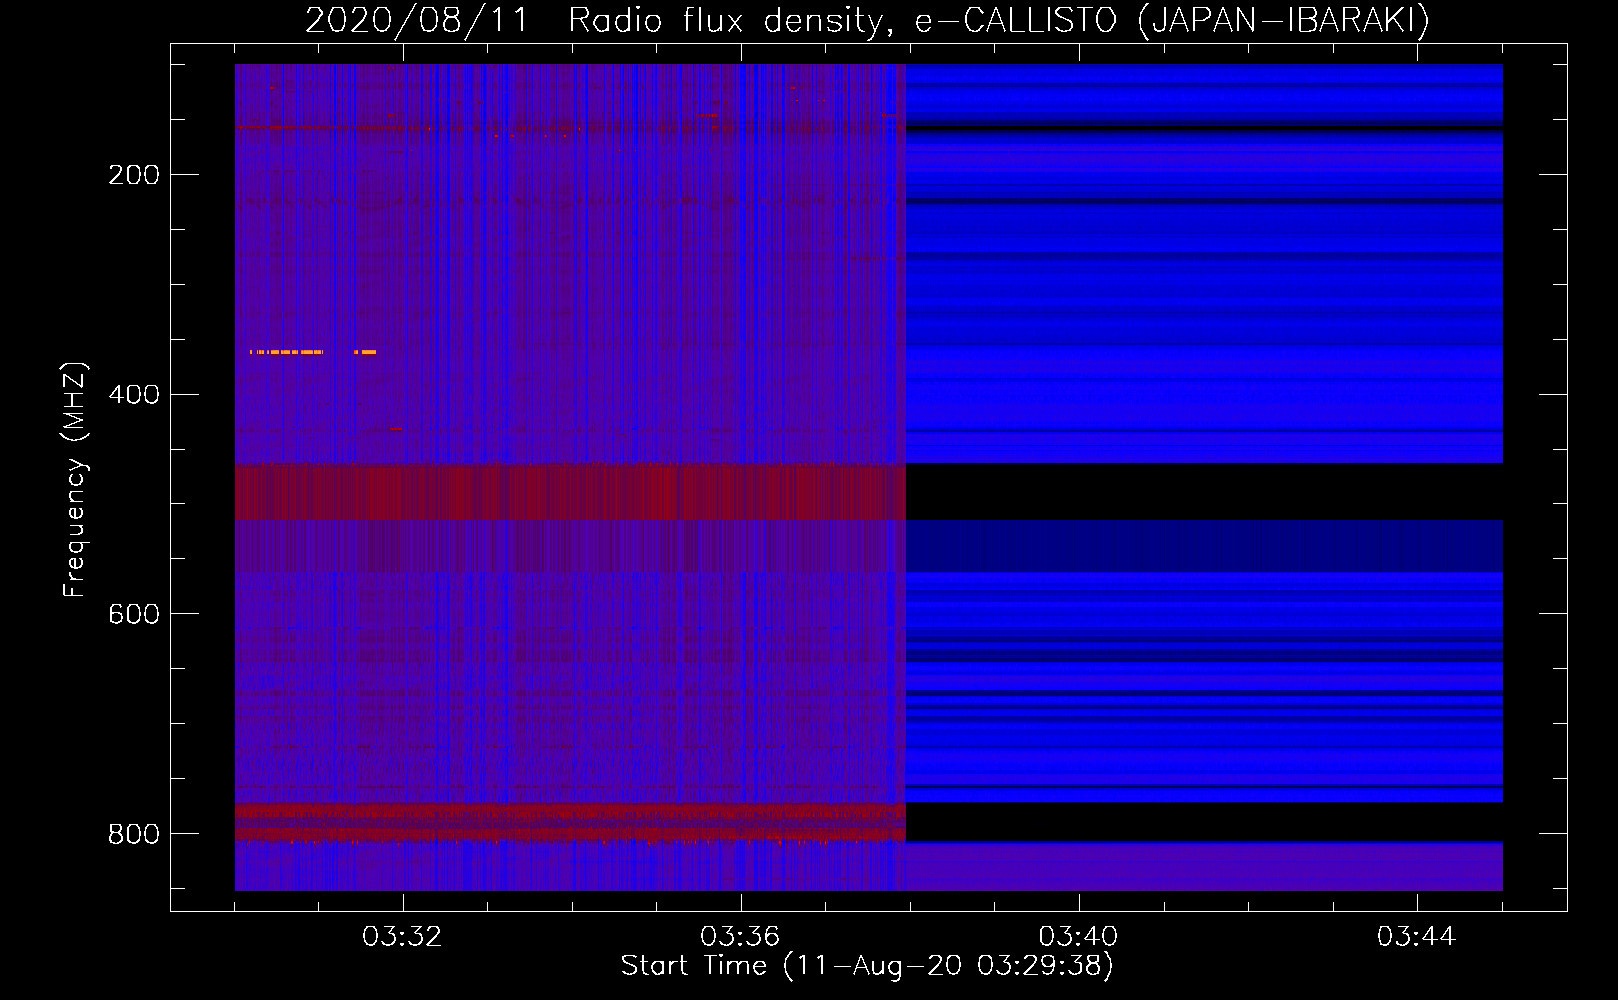Click the 400 frequency tick label
Viewport: 1618px width, 1000px height.
(x=134, y=395)
